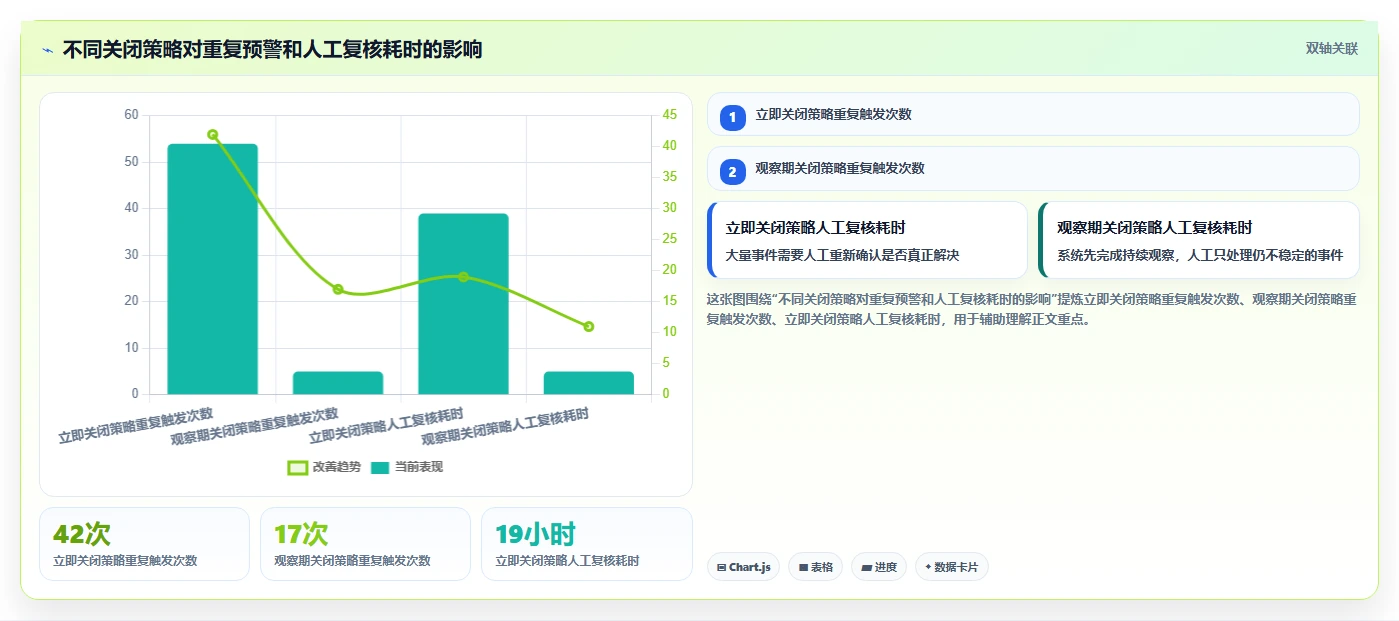Click the tallest bar for 立即关闭策略重复触发次数
Viewport: 1399px width, 621px height.
(212, 269)
